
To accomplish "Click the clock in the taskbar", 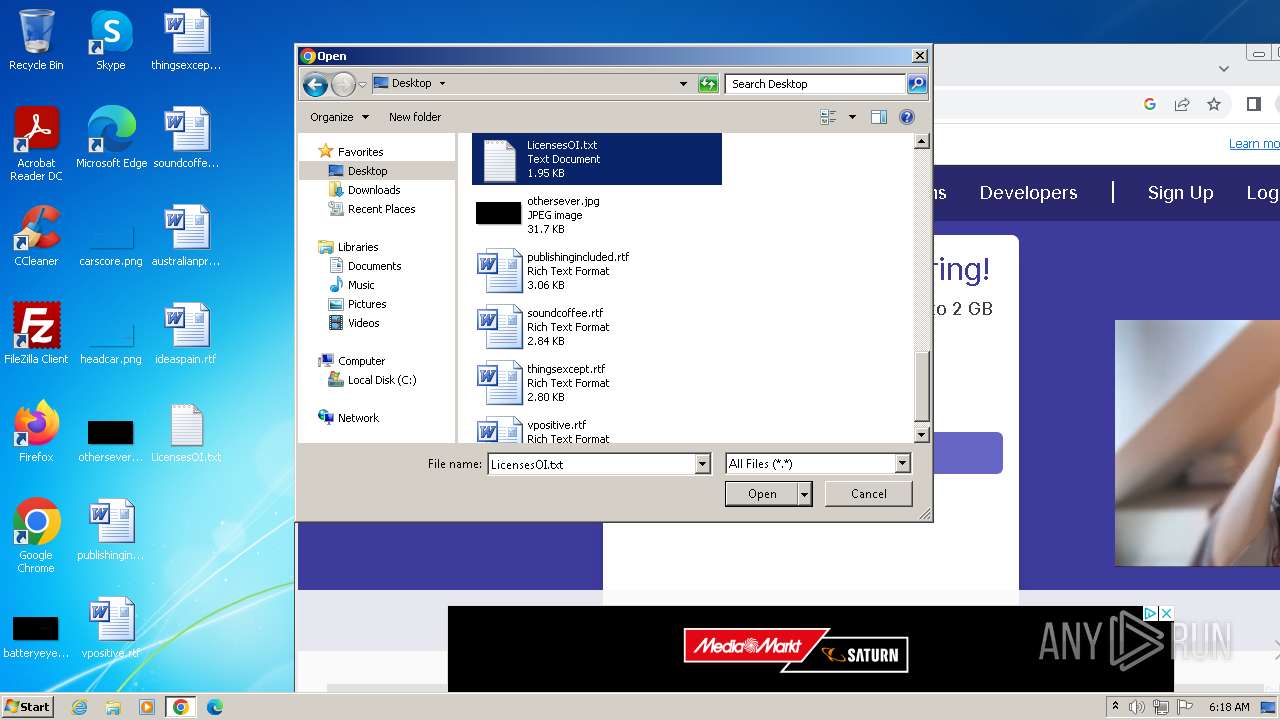I will click(x=1229, y=707).
